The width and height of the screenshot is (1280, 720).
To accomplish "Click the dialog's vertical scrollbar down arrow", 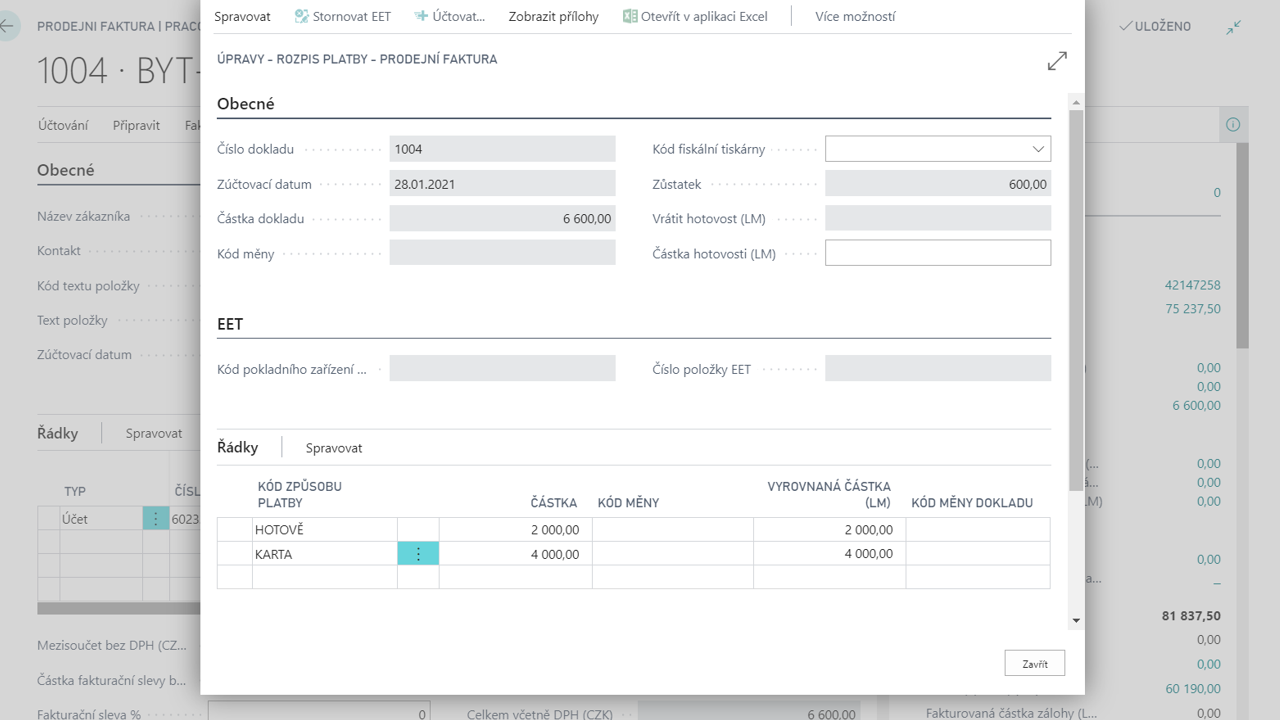I will tap(1076, 621).
